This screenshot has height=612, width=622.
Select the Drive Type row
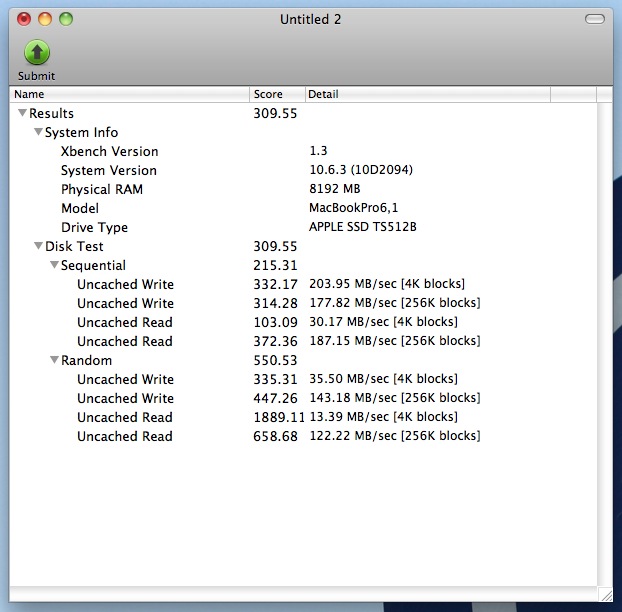pyautogui.click(x=303, y=227)
